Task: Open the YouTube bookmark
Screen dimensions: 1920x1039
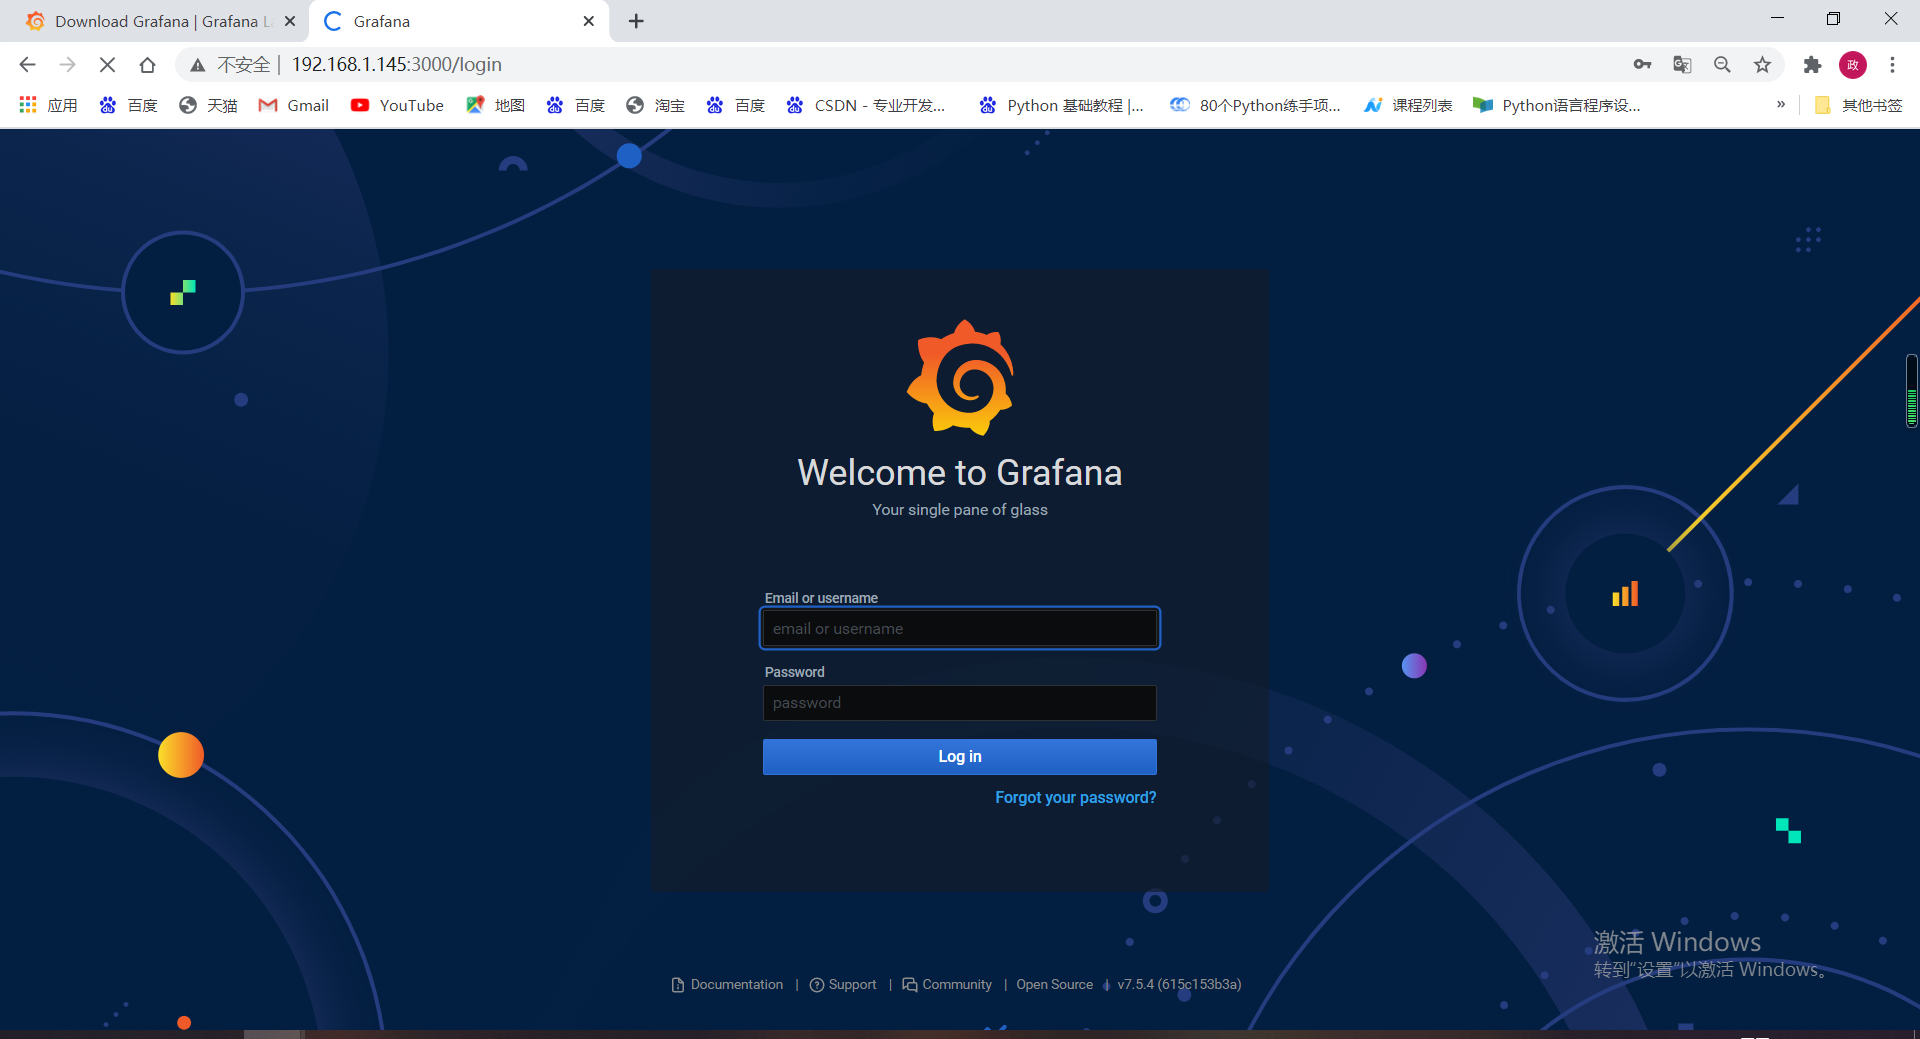Action: coord(397,105)
